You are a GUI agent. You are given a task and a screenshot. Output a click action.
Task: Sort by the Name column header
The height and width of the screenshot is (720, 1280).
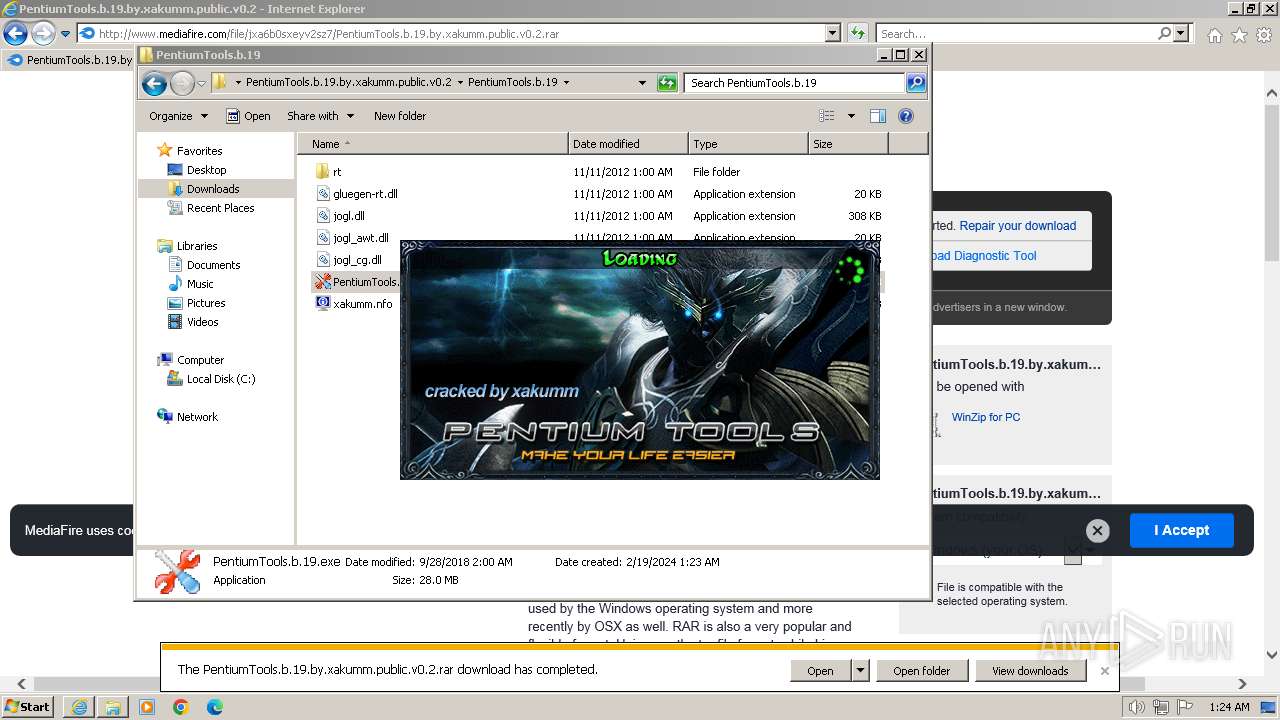[x=432, y=144]
